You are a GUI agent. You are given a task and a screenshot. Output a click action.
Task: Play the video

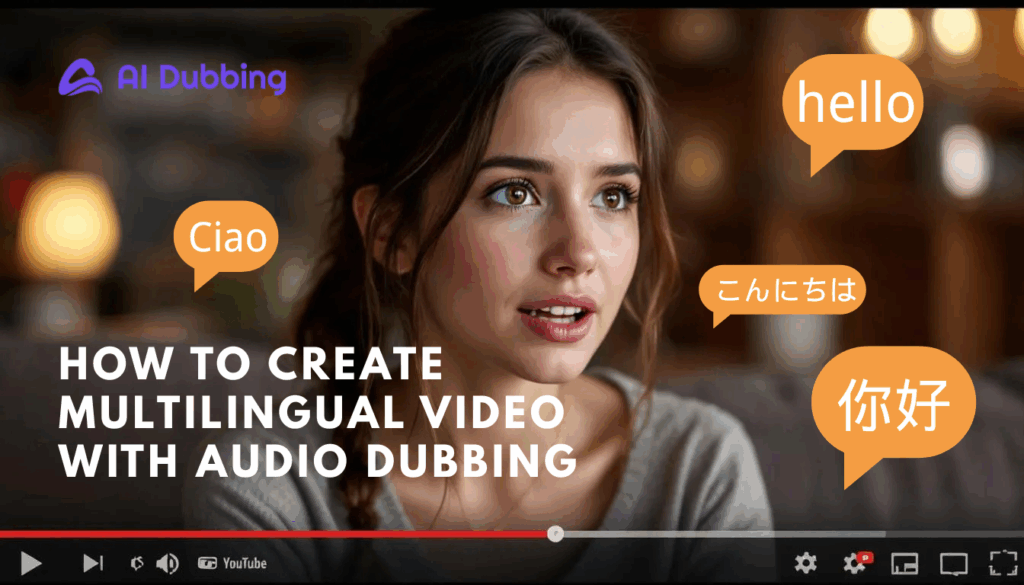click(30, 562)
